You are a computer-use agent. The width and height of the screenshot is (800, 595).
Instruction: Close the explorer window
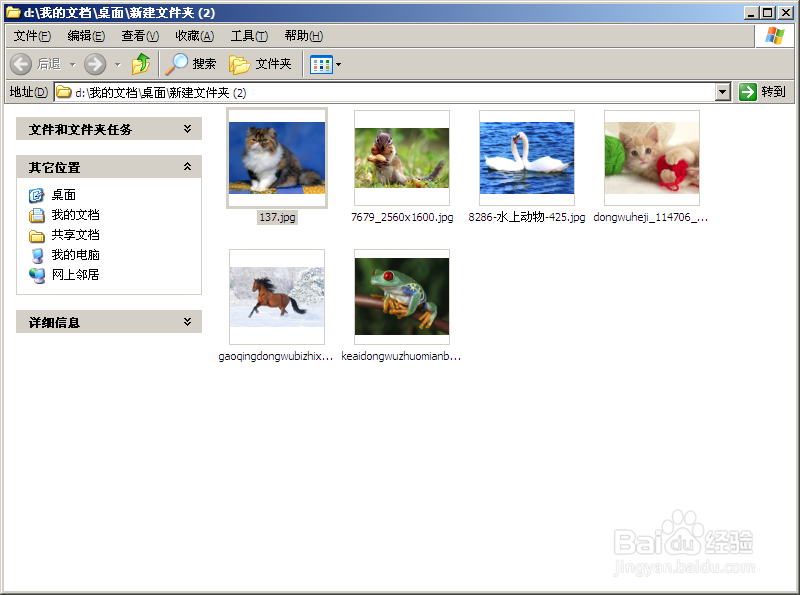(786, 13)
